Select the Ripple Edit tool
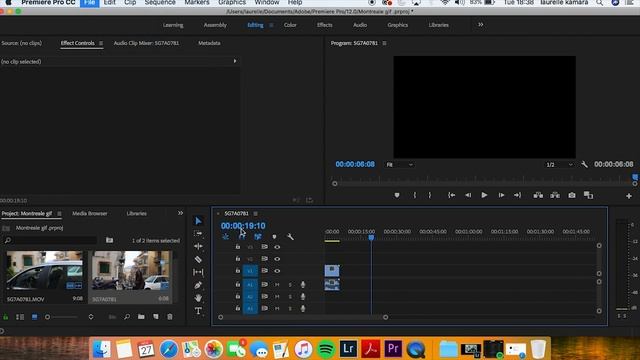 [x=198, y=246]
